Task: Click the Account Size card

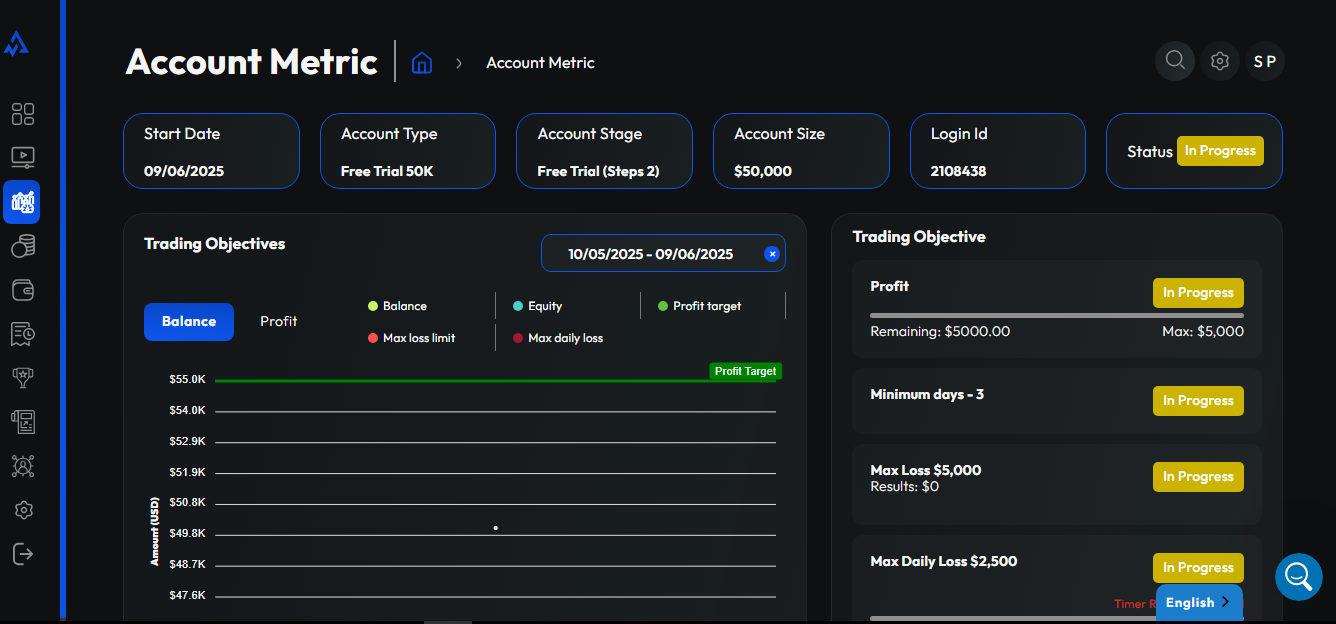Action: pyautogui.click(x=801, y=151)
